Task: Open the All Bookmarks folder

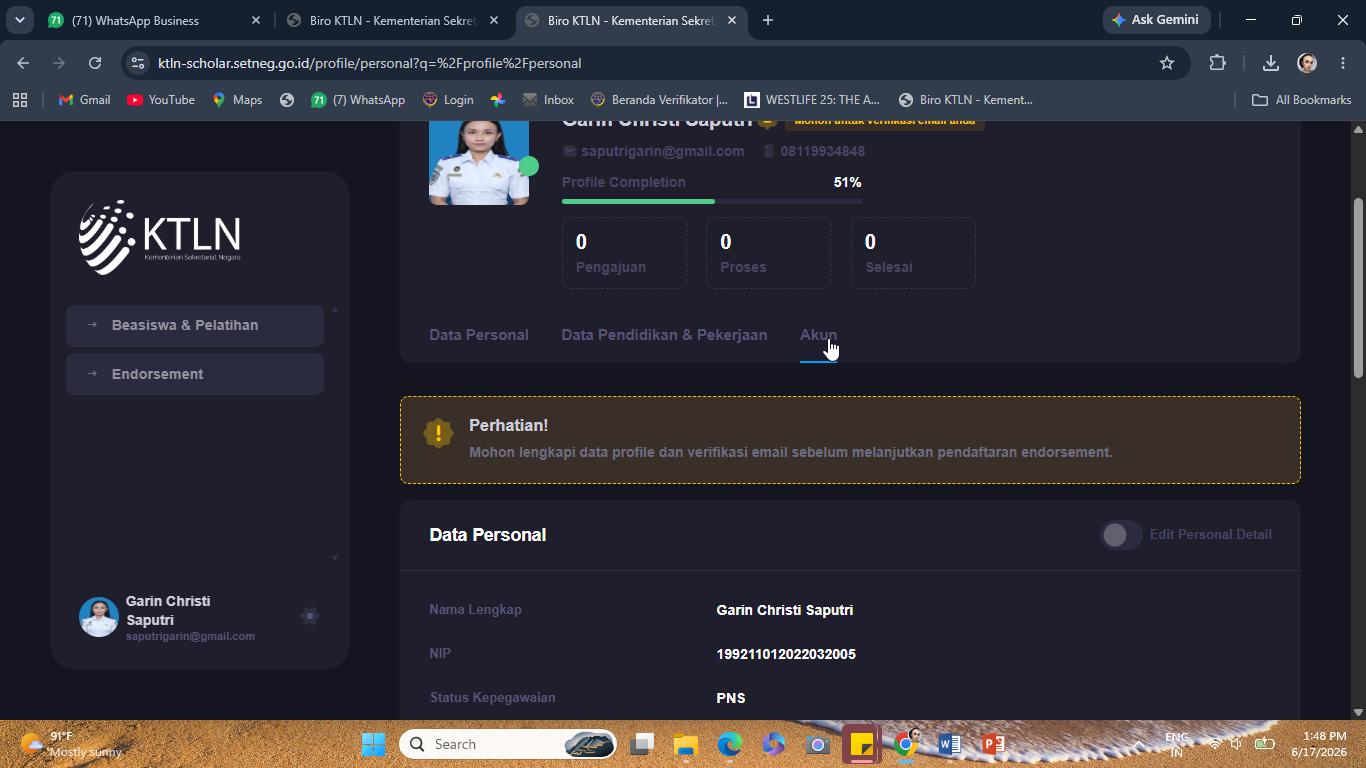Action: point(1301,100)
